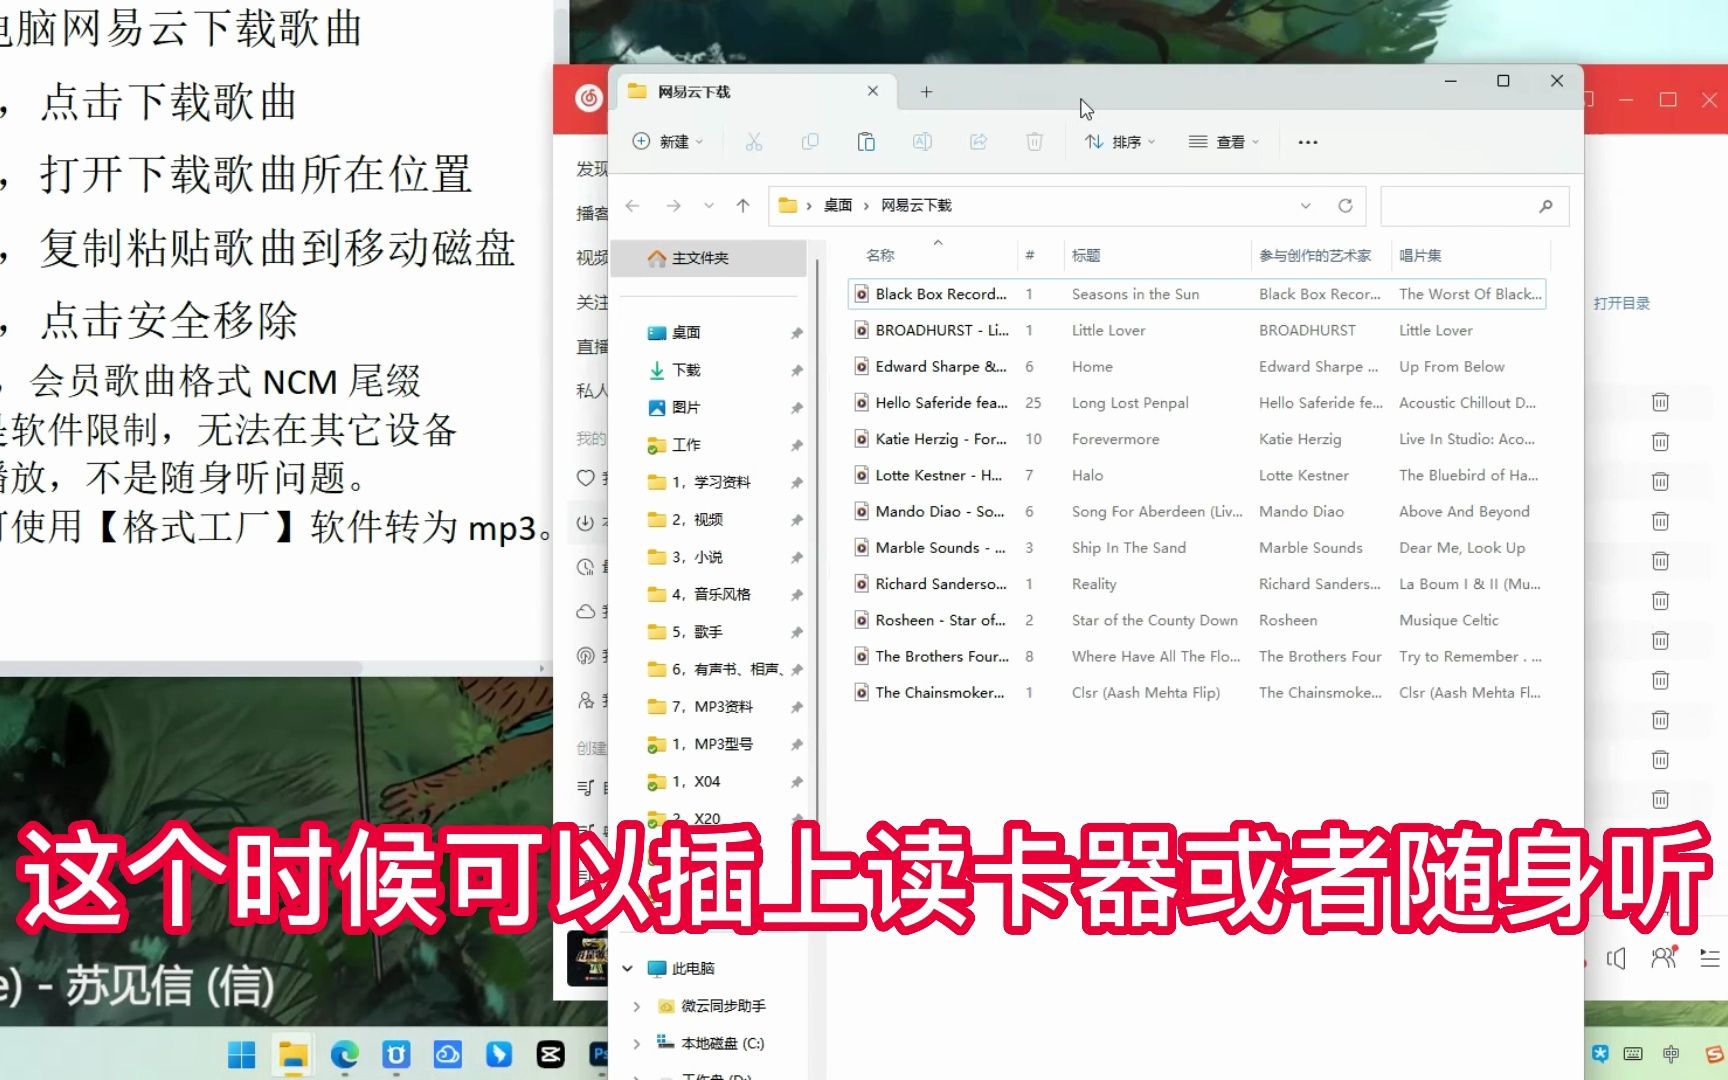Viewport: 1728px width, 1080px height.
Task: Open the playlist queue icon in NetEase
Action: point(1710,958)
